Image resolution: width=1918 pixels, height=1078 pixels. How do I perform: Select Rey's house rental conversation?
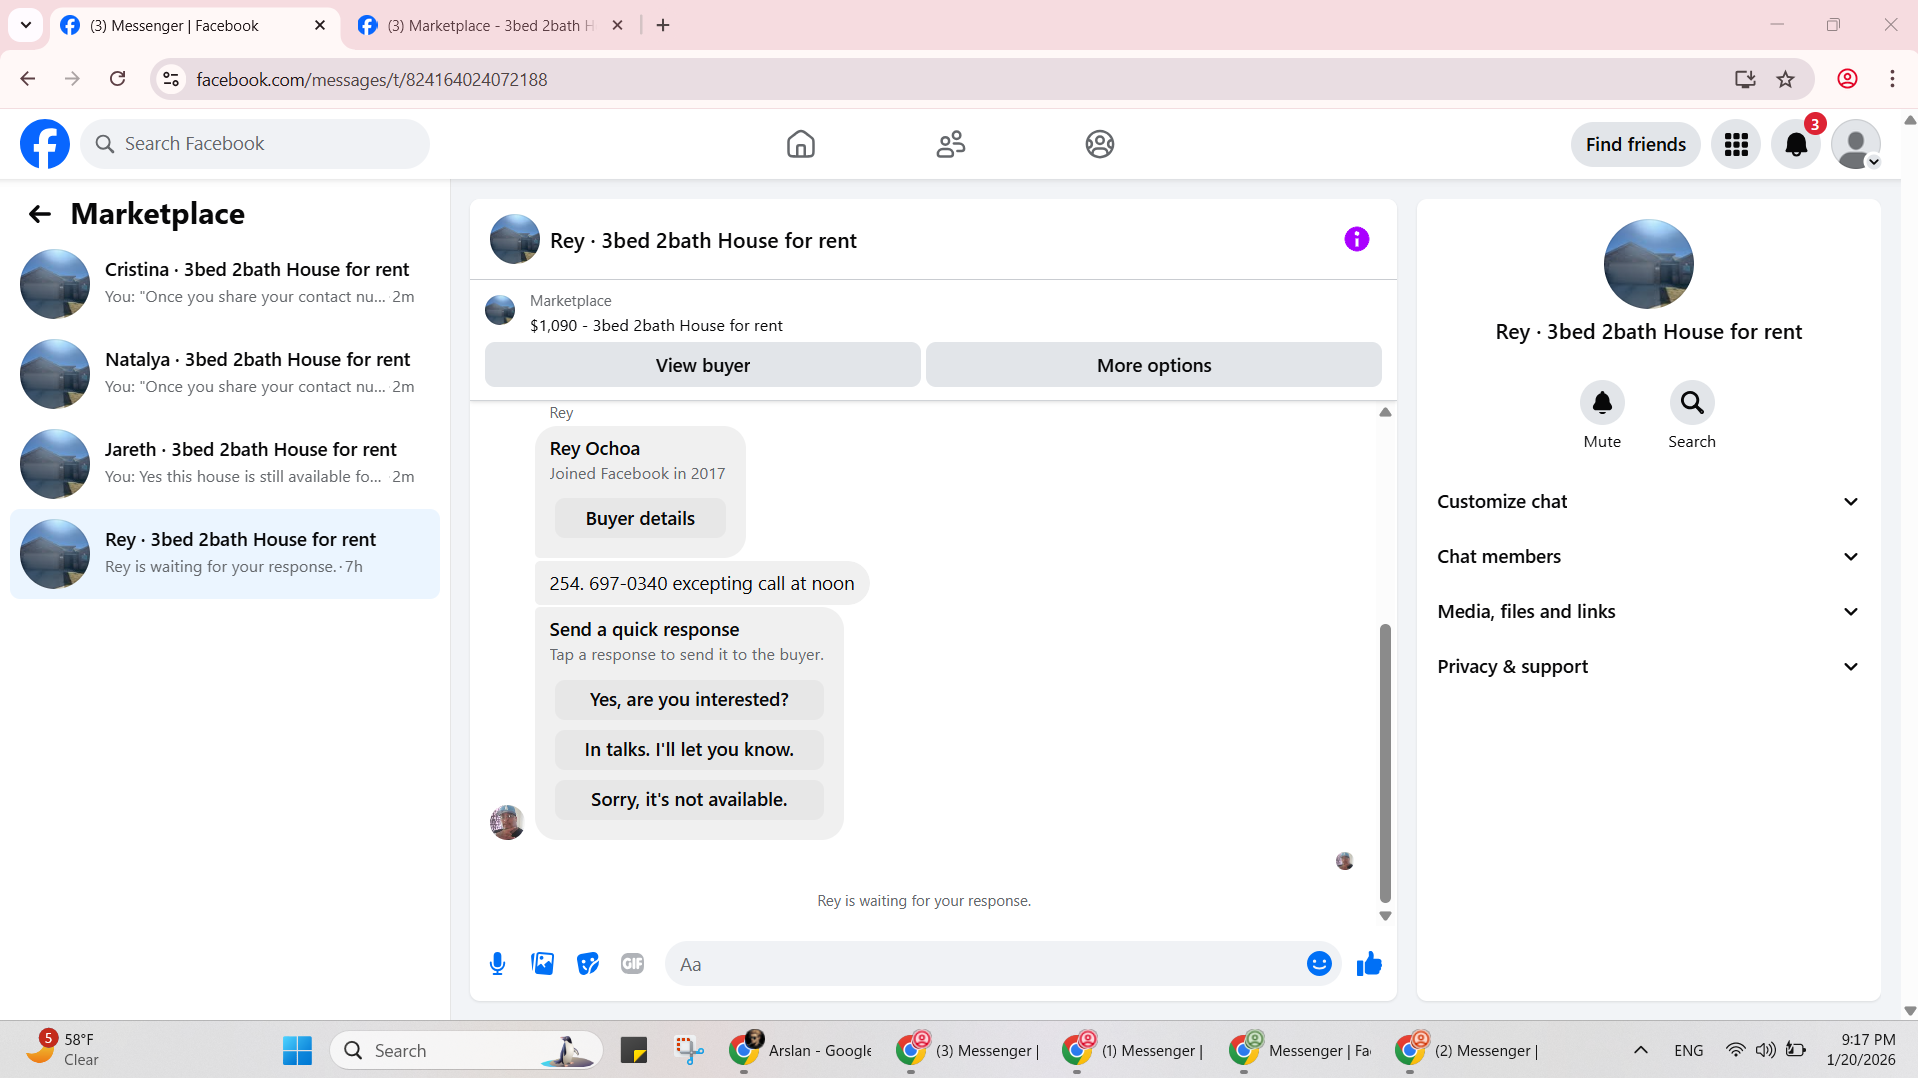click(225, 554)
